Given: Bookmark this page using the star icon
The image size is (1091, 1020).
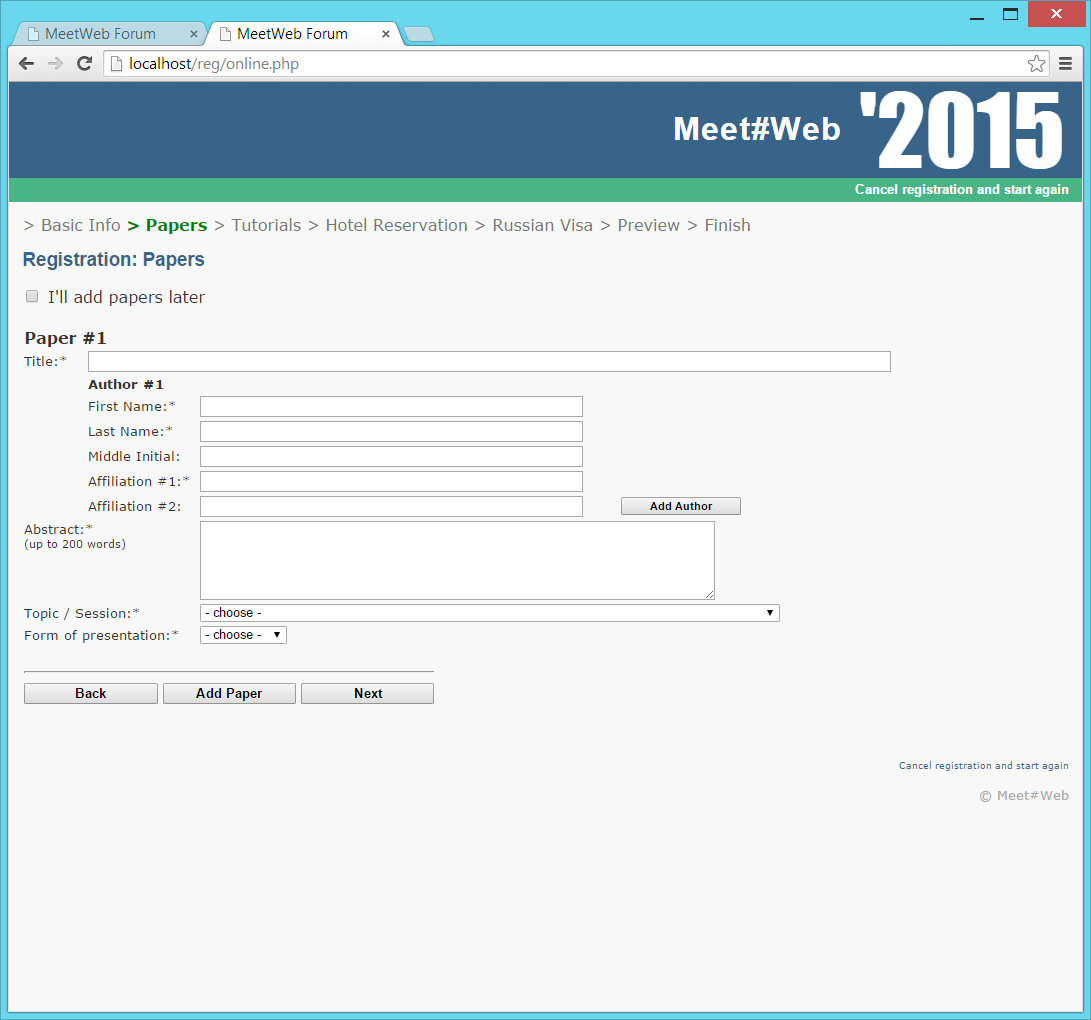Looking at the screenshot, I should (1036, 63).
